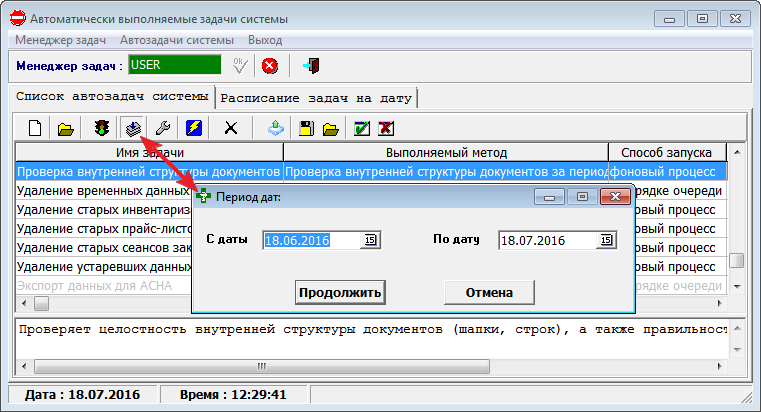Click the open folder icon beside floppy disk
The height and width of the screenshot is (412, 761).
(x=331, y=129)
